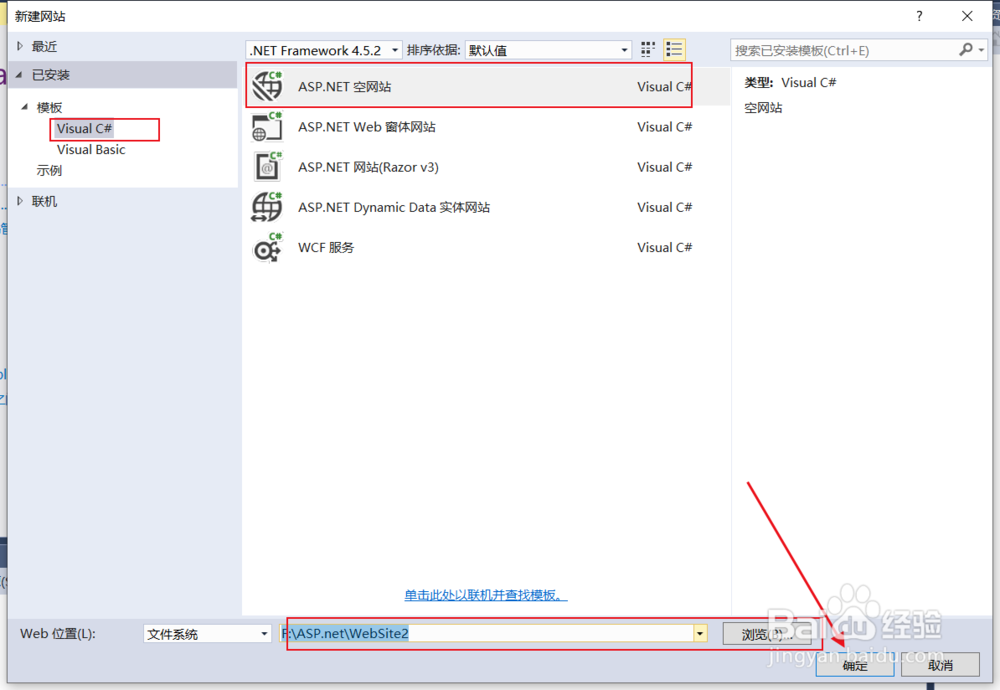This screenshot has width=1000, height=690.
Task: Select the ASP.NET 空网站 template name
Action: point(344,86)
